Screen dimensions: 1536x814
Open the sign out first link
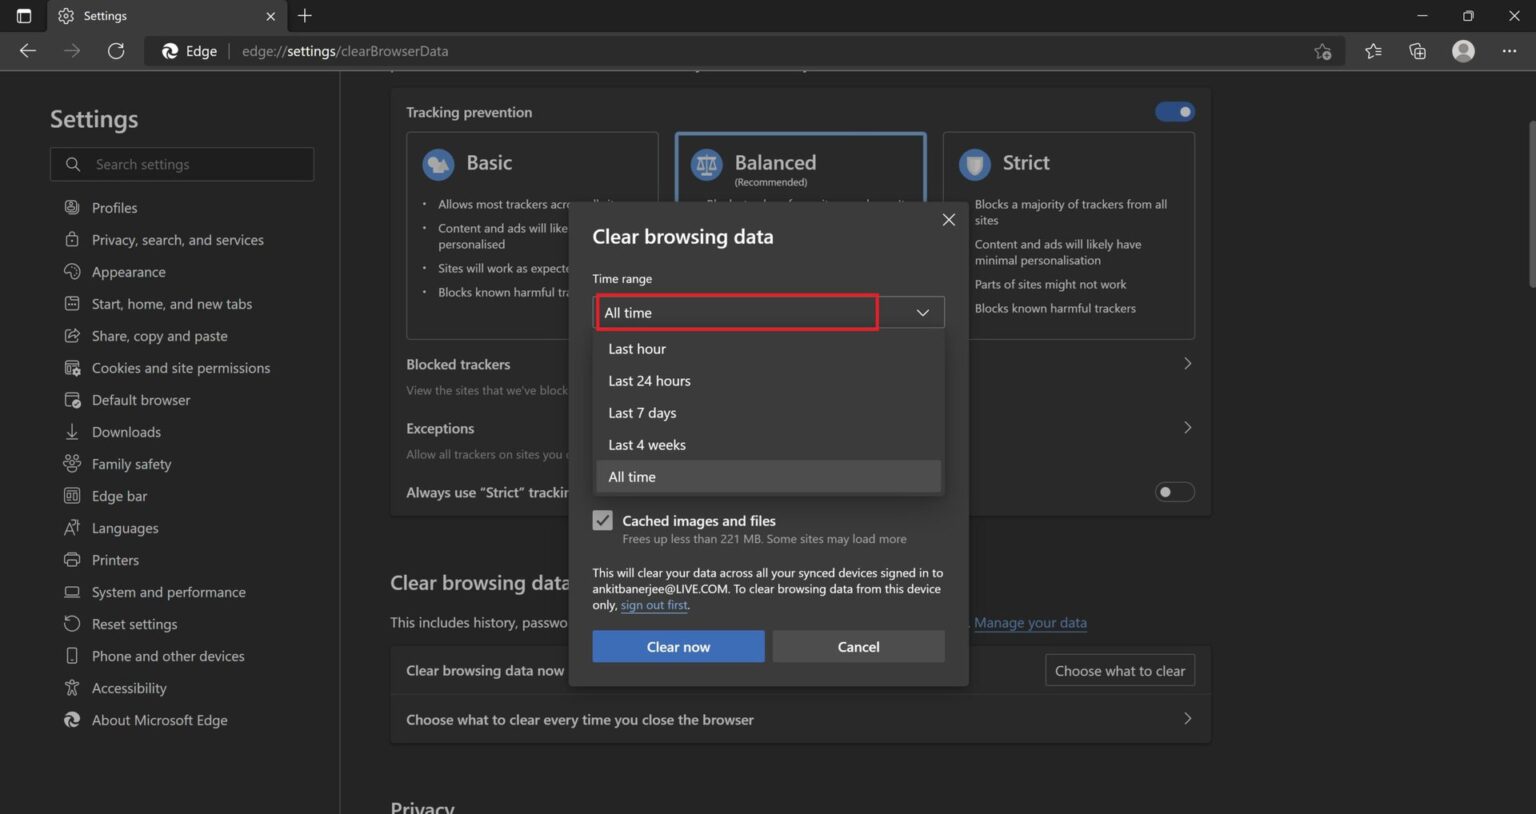[654, 604]
